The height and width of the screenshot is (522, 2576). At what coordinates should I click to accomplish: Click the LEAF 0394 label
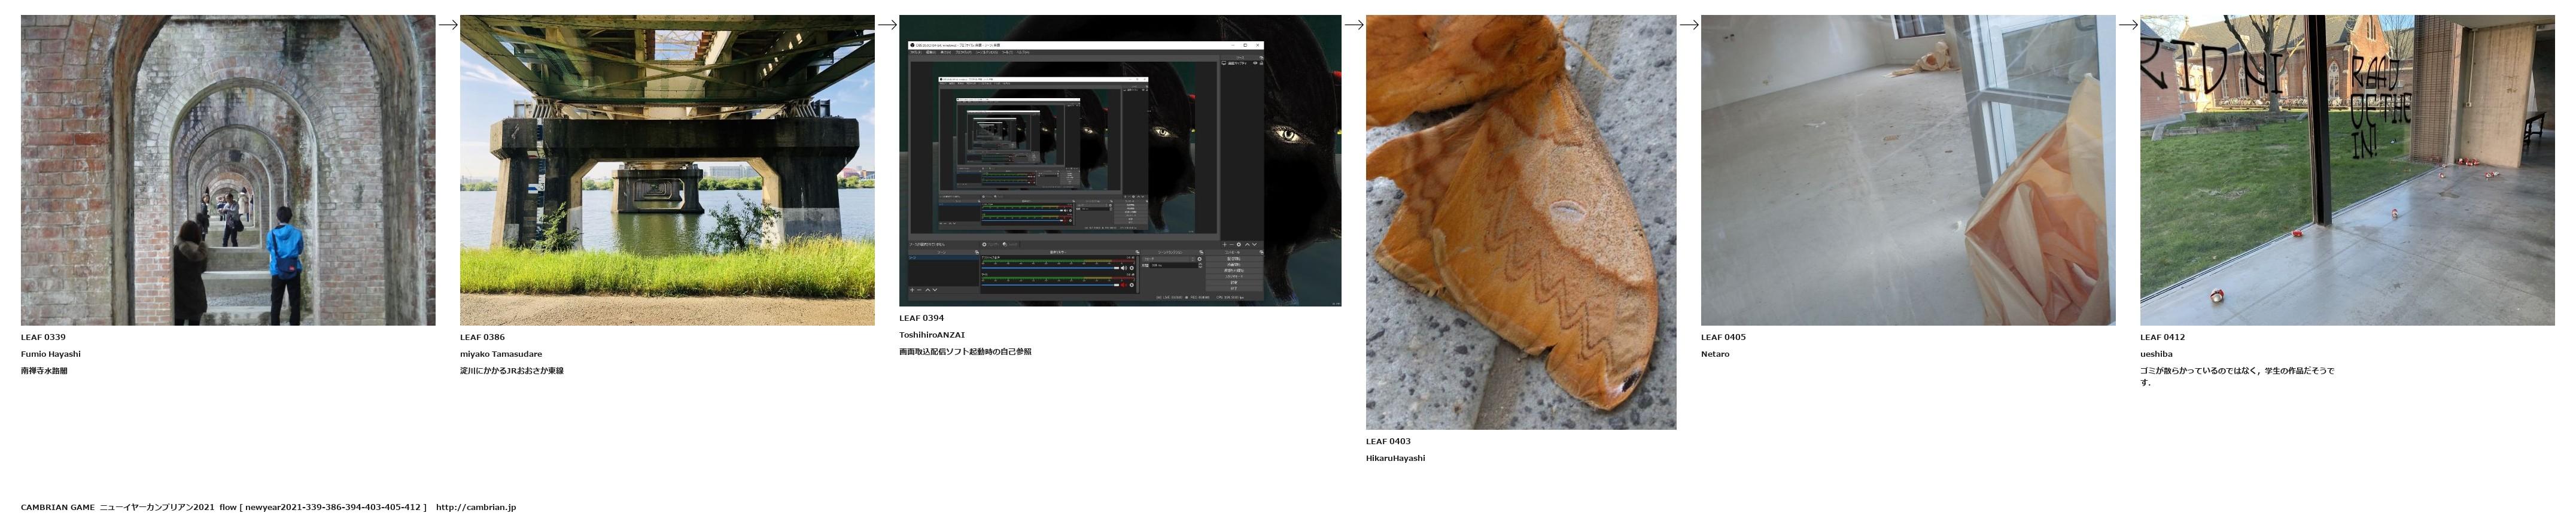point(921,318)
